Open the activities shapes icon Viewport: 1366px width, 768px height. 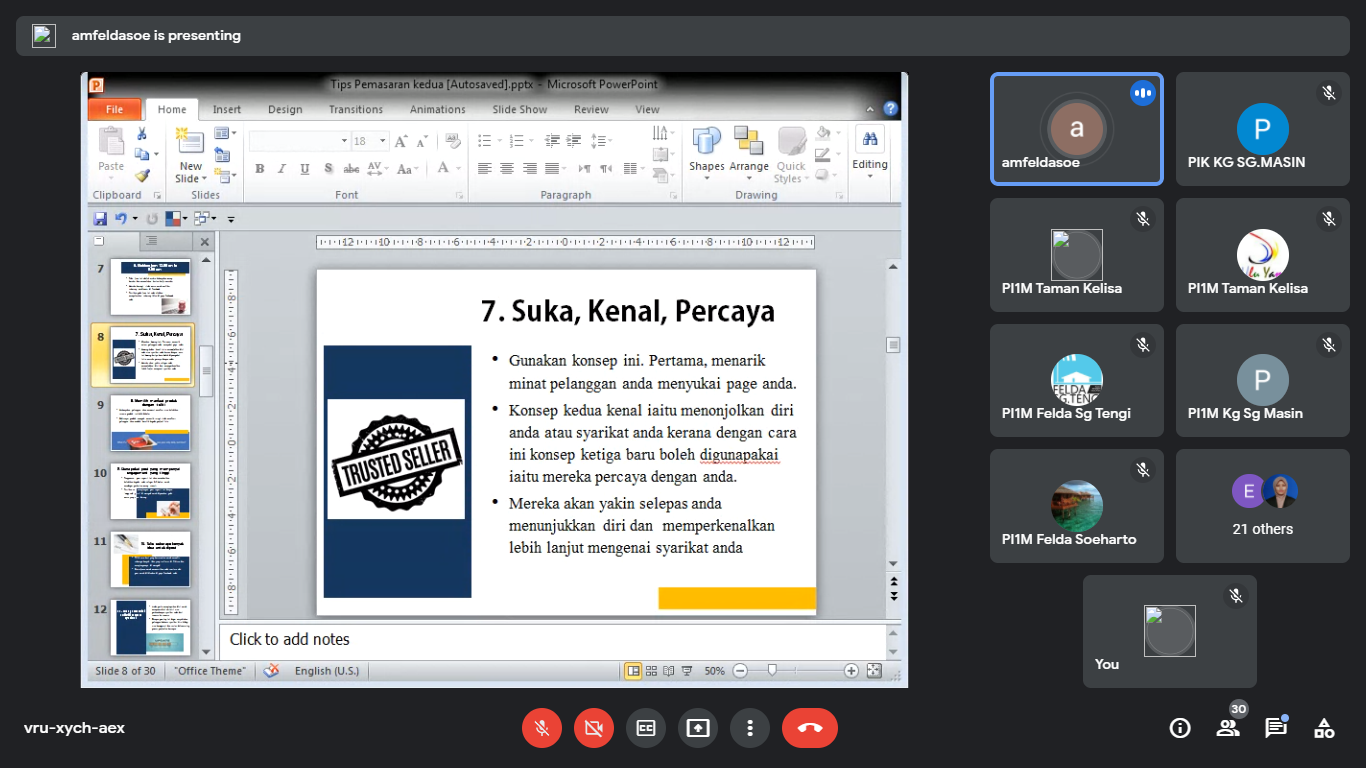[1324, 728]
